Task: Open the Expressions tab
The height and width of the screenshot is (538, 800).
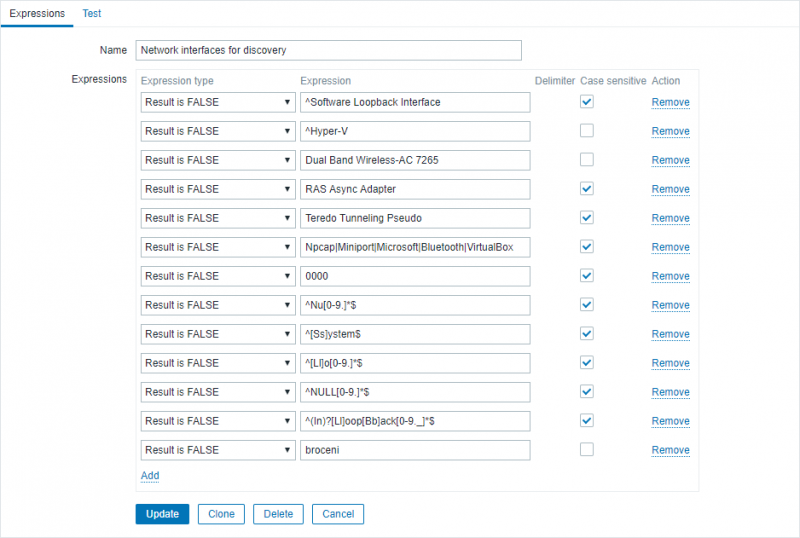Action: (x=37, y=13)
